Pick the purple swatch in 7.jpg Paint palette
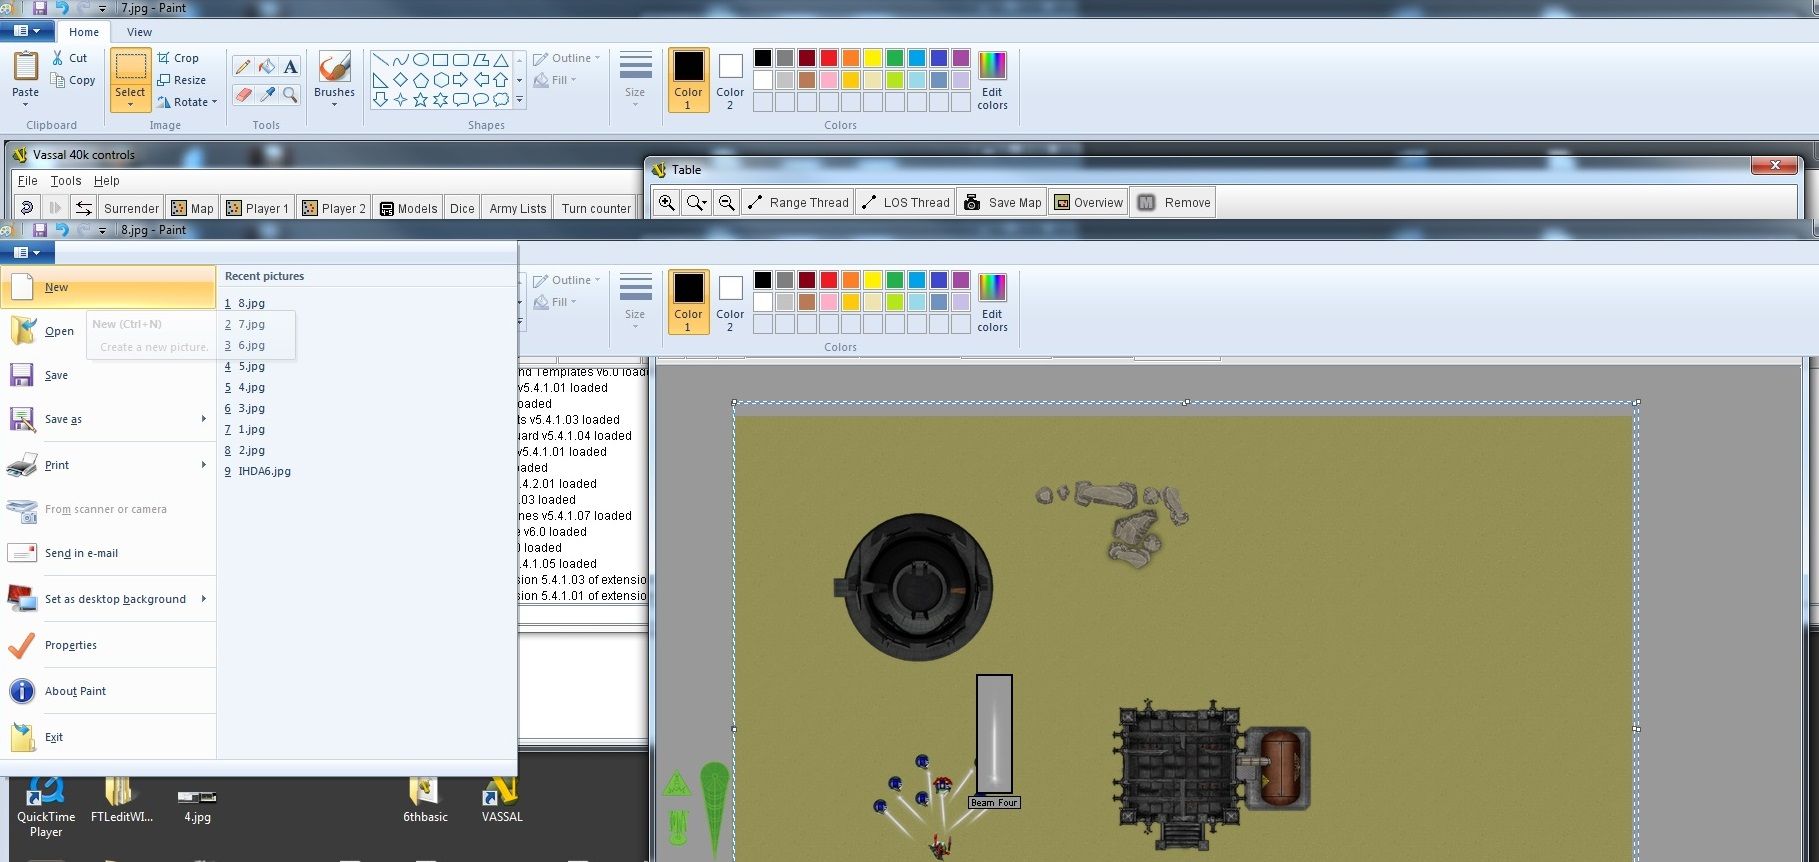This screenshot has width=1819, height=862. tap(961, 58)
